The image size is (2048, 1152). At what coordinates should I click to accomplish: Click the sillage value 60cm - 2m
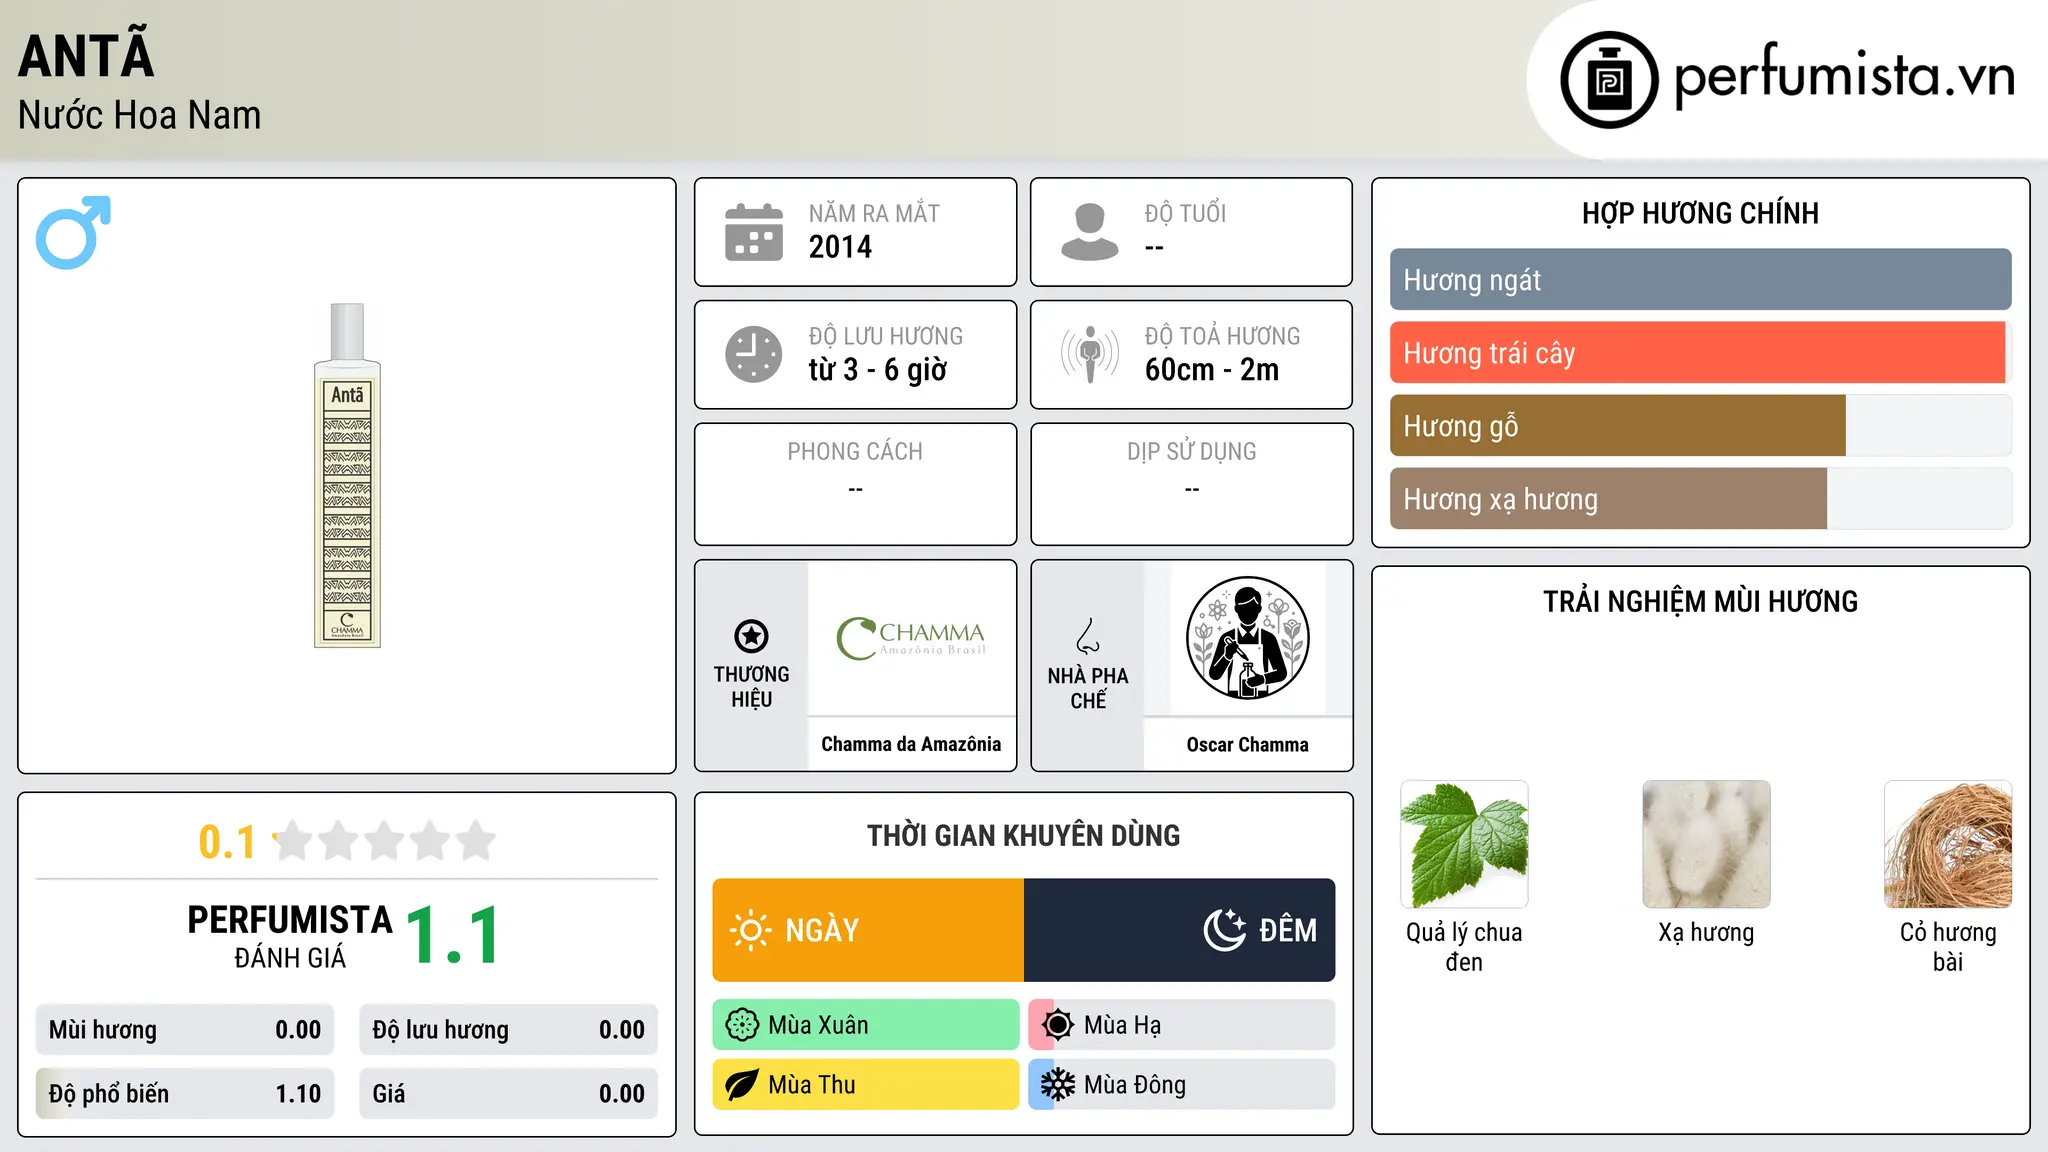click(x=1212, y=370)
